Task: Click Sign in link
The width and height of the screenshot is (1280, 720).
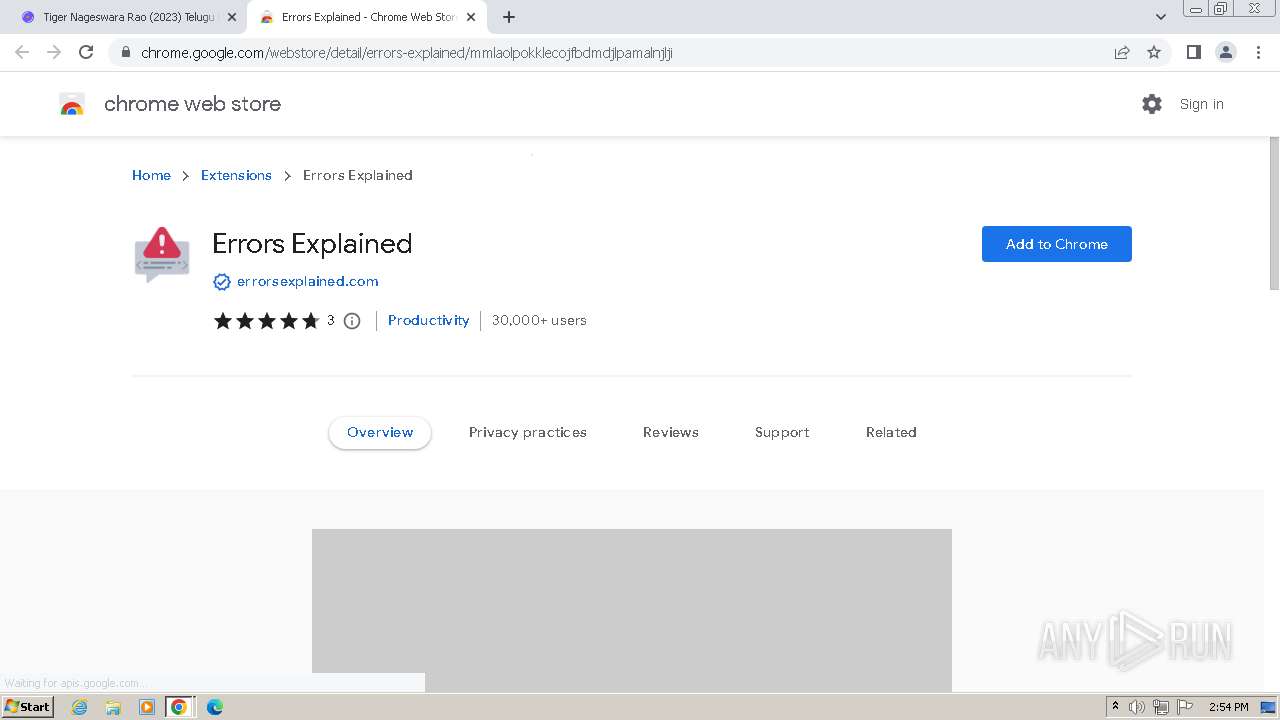Action: tap(1201, 104)
